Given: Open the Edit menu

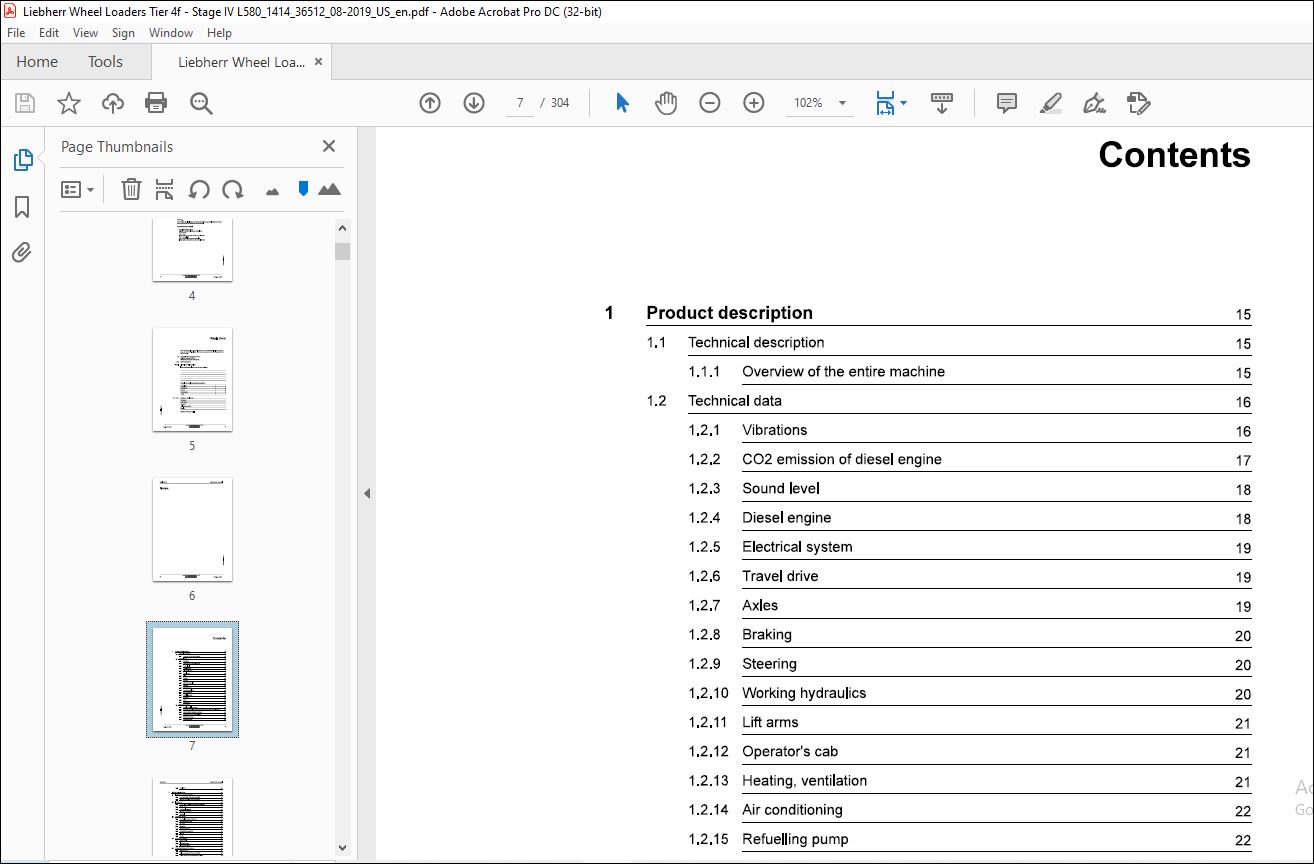Looking at the screenshot, I should tap(49, 33).
